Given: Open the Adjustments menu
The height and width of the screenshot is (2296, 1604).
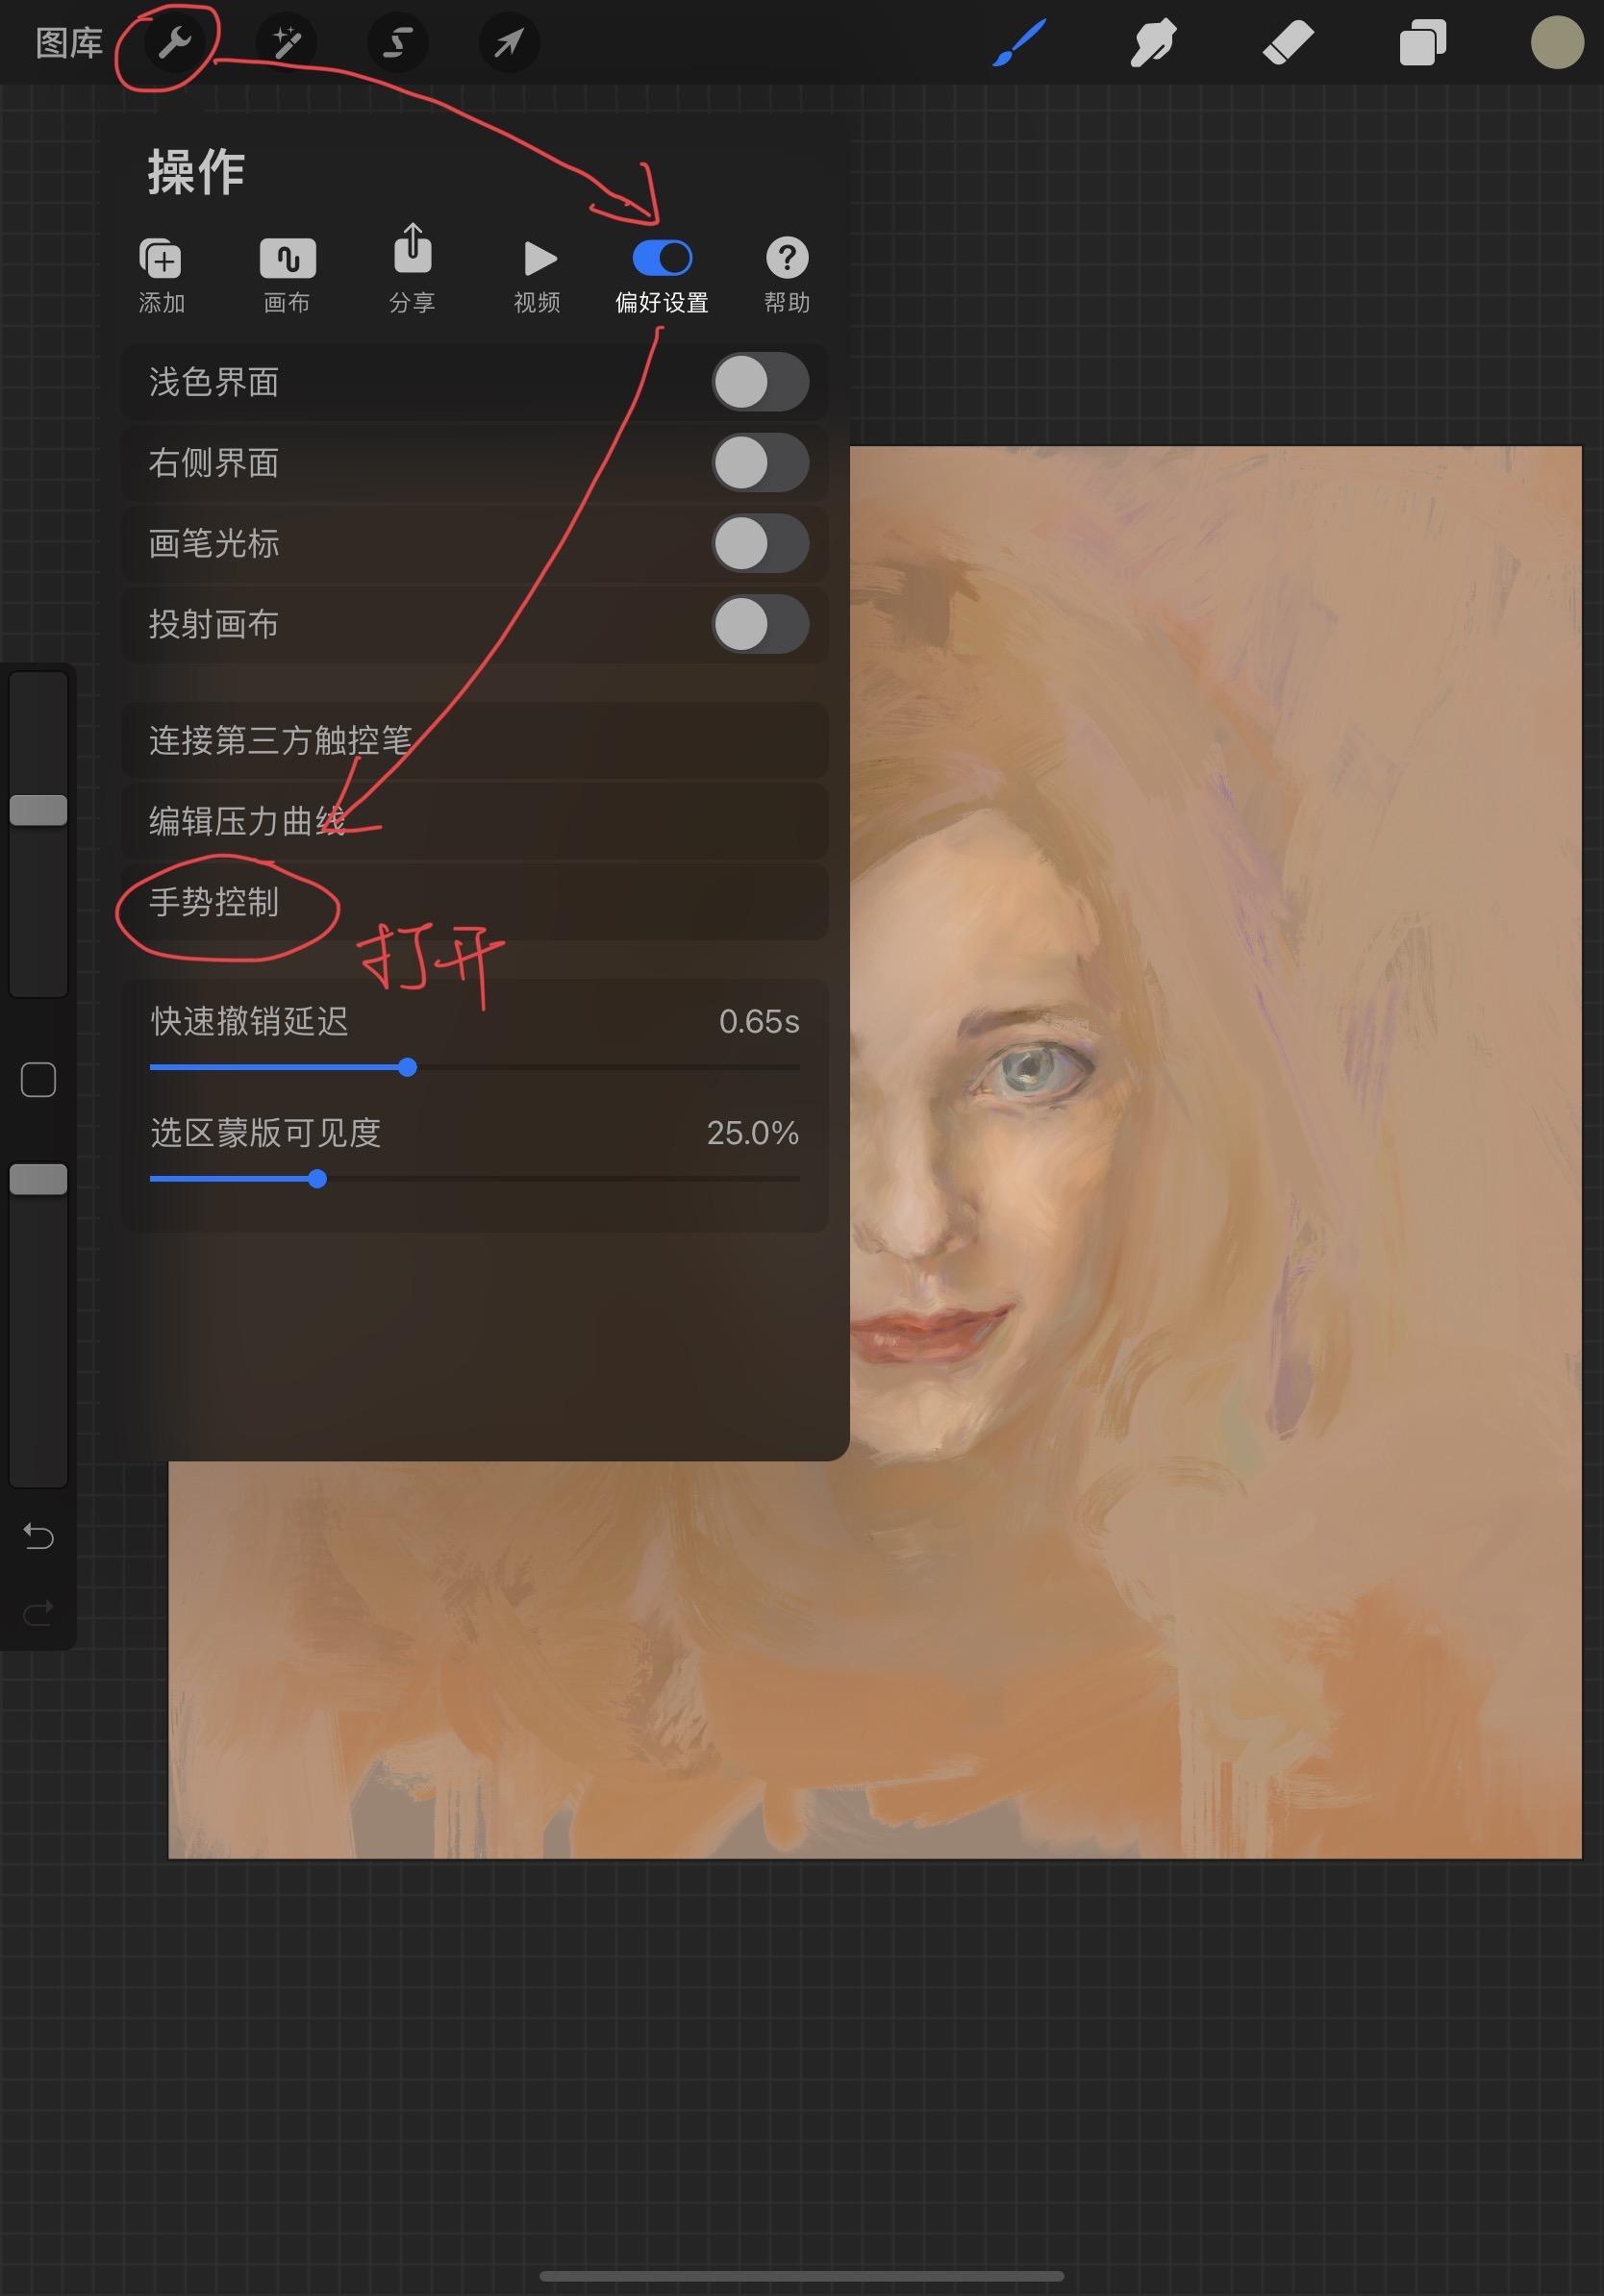Looking at the screenshot, I should (x=288, y=42).
